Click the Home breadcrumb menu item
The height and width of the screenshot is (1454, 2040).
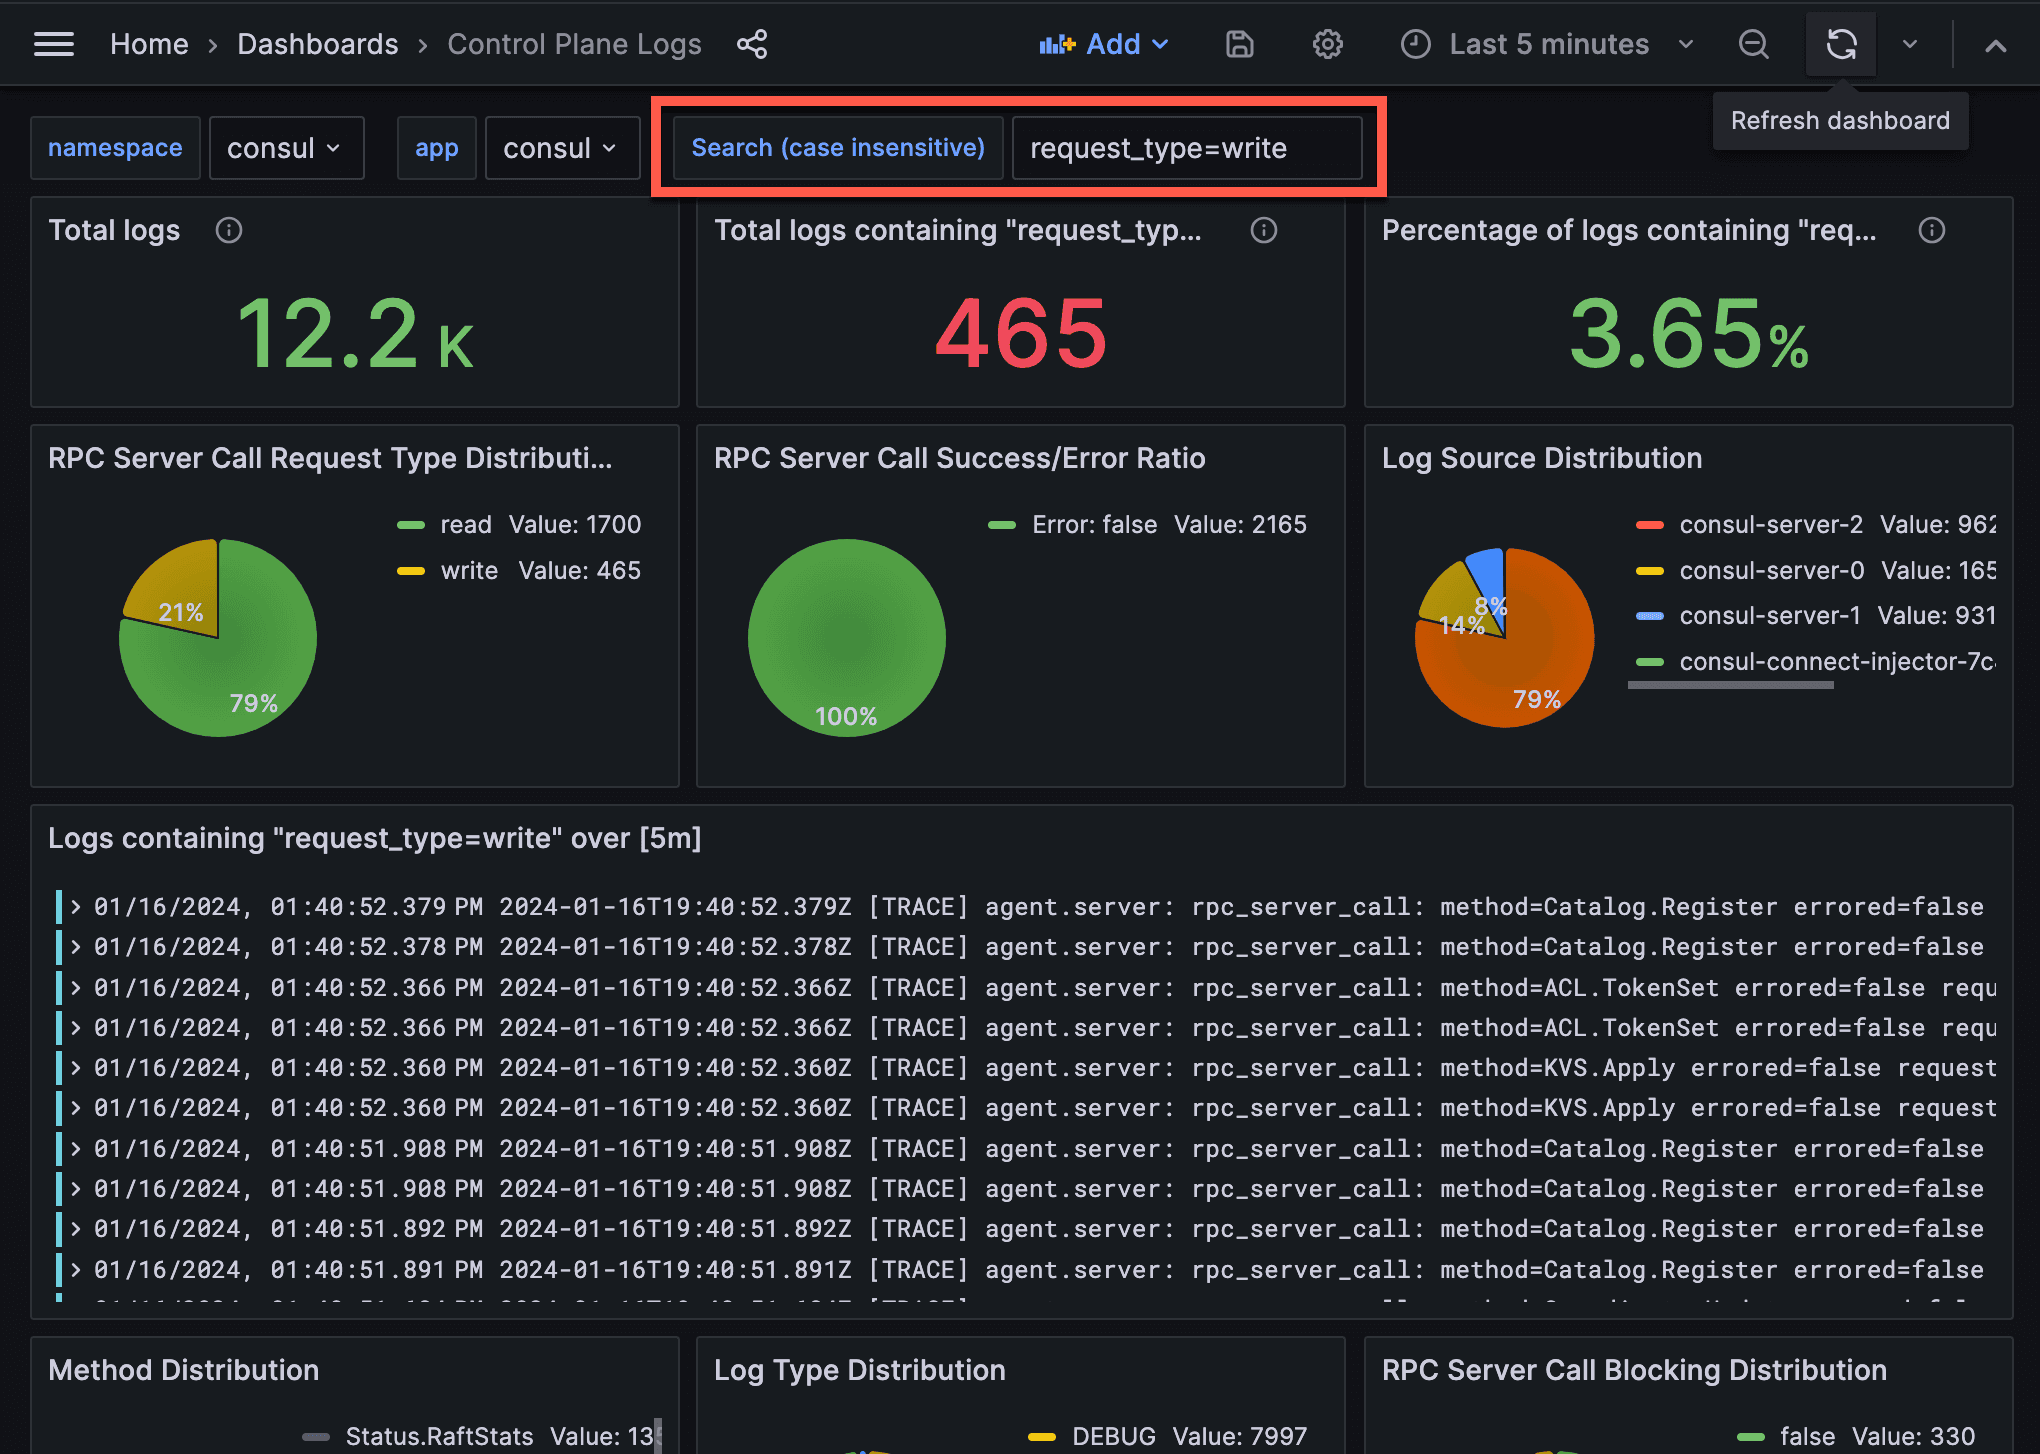(148, 44)
